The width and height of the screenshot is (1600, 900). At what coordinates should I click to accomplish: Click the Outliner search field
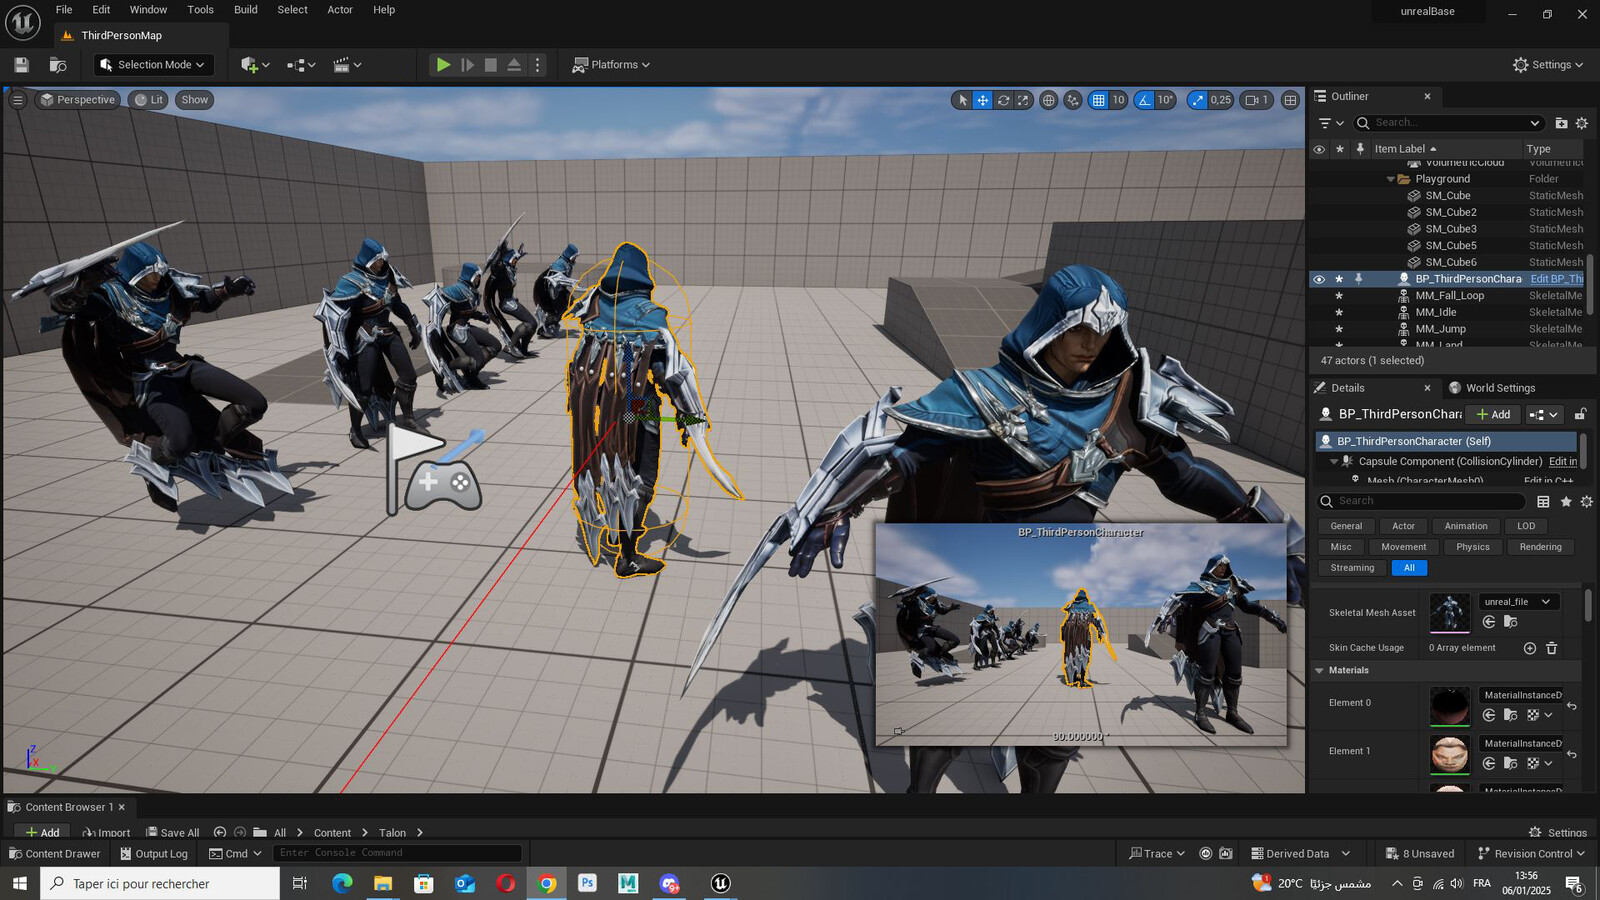coord(1448,123)
